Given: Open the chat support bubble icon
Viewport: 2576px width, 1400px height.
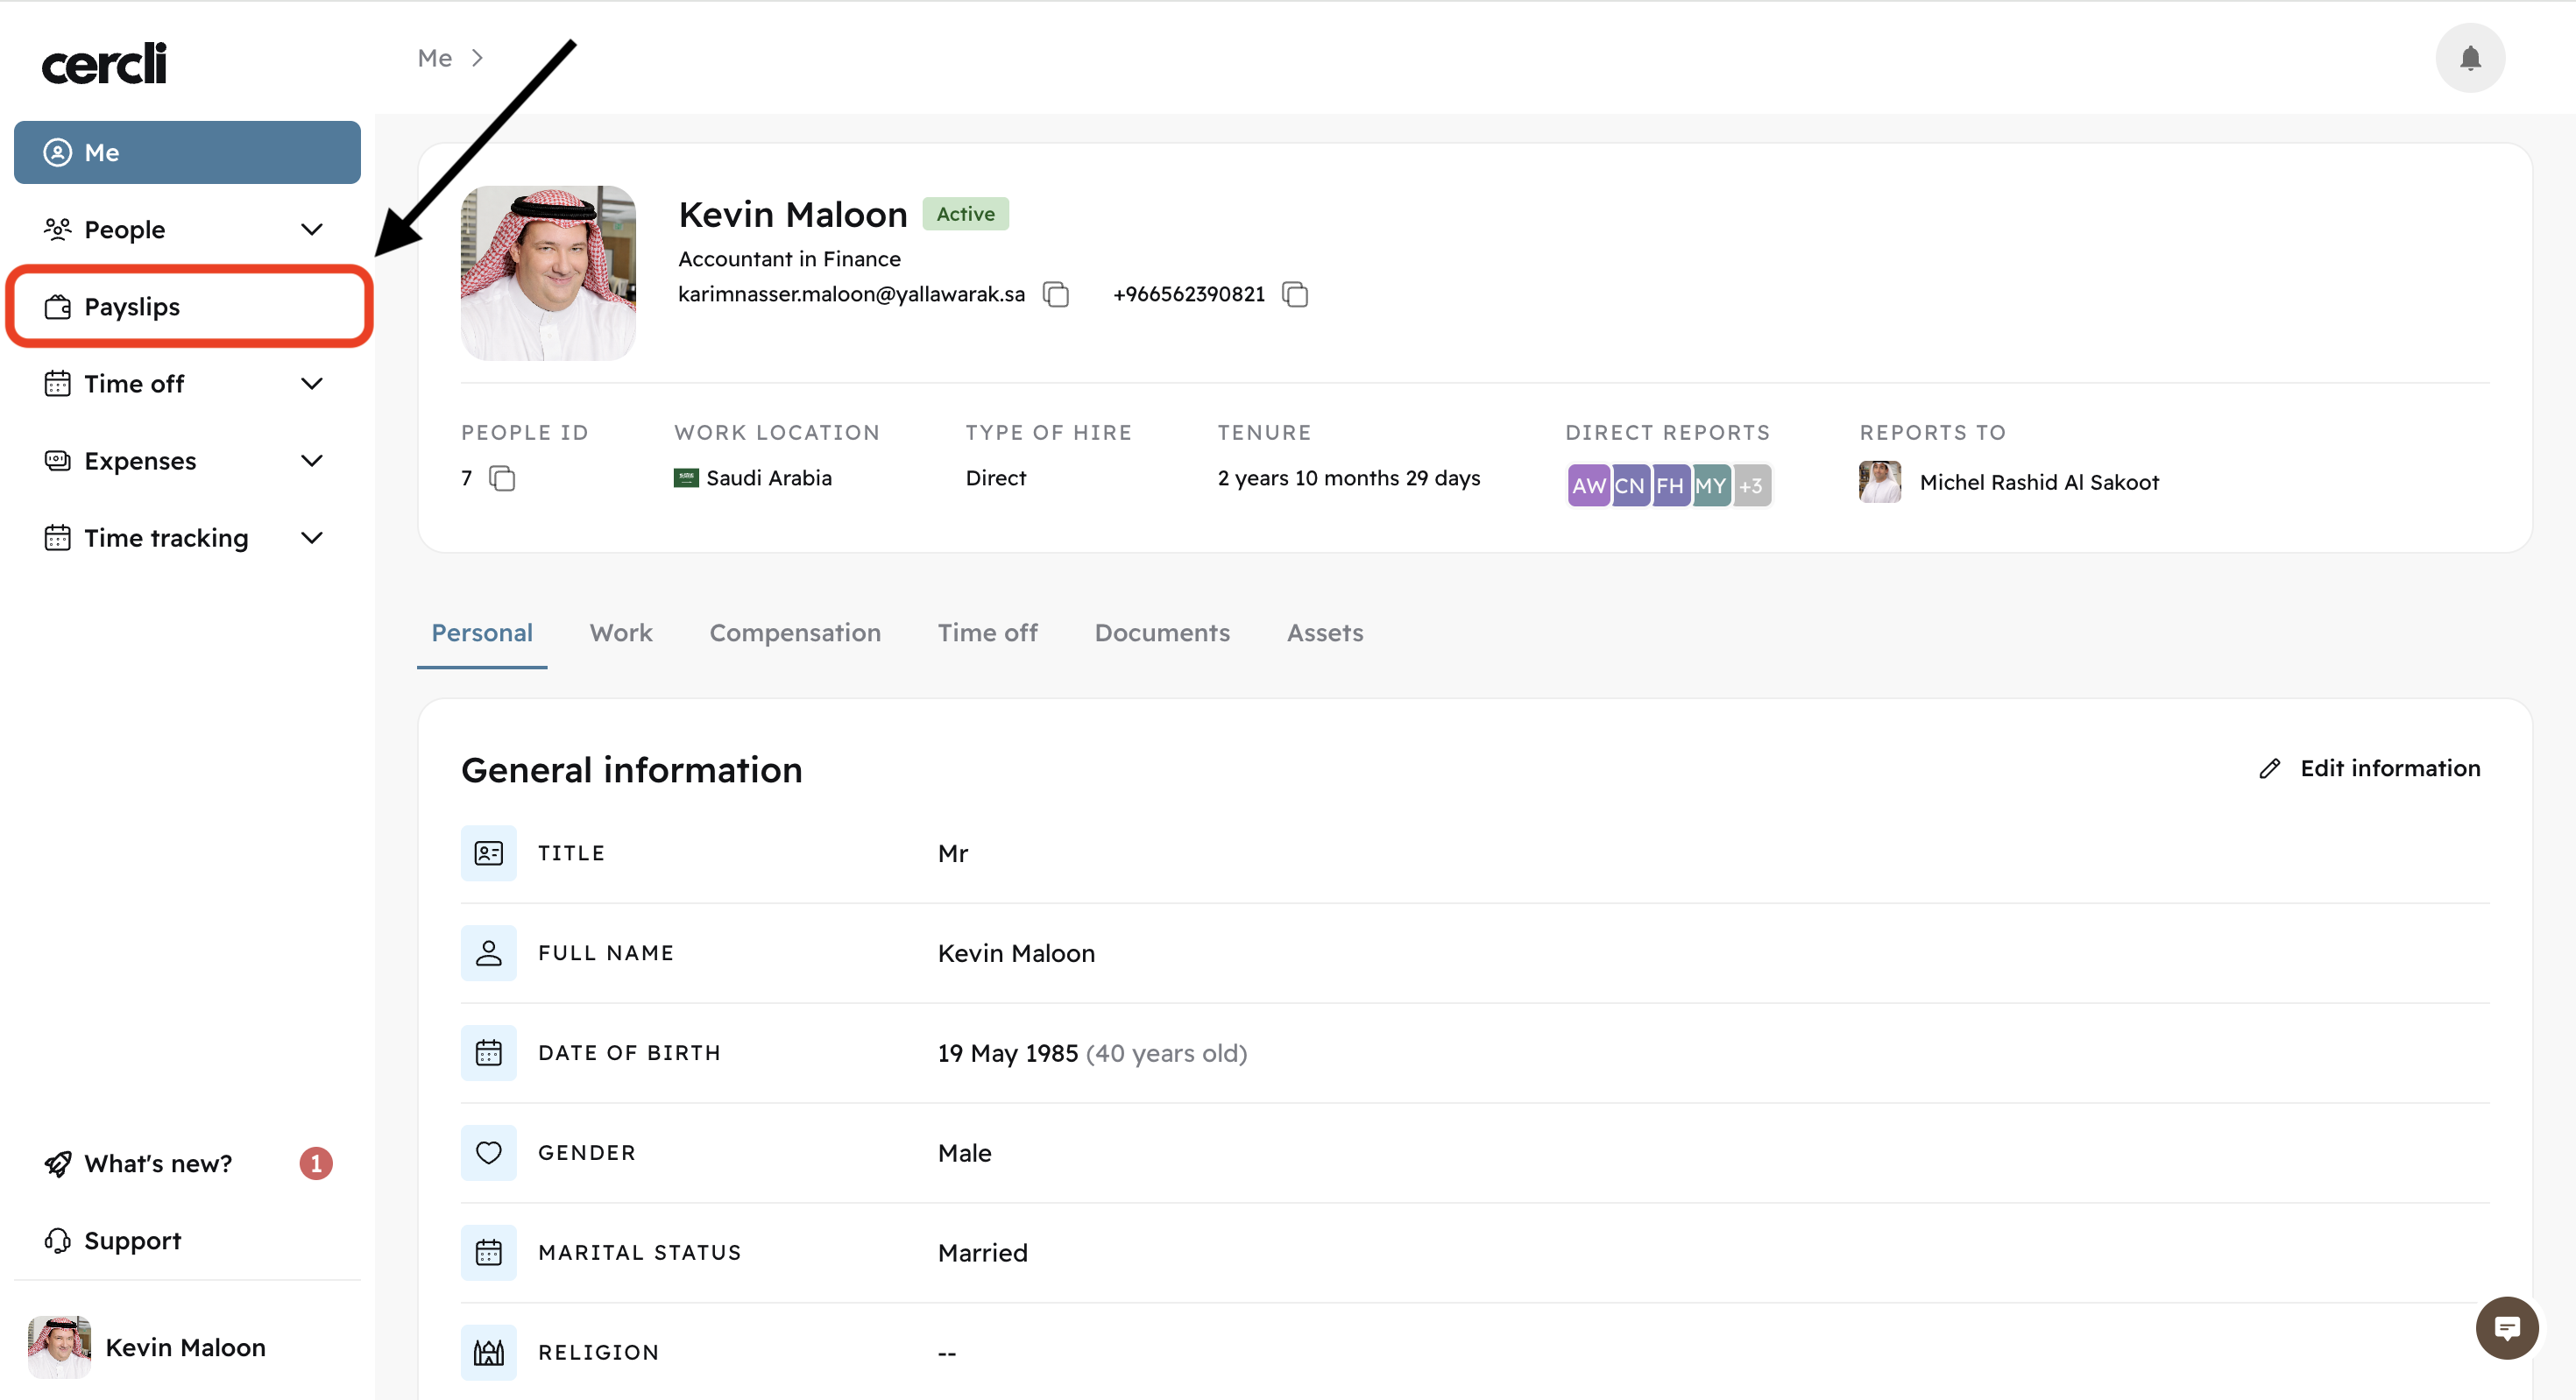Looking at the screenshot, I should tap(2506, 1328).
